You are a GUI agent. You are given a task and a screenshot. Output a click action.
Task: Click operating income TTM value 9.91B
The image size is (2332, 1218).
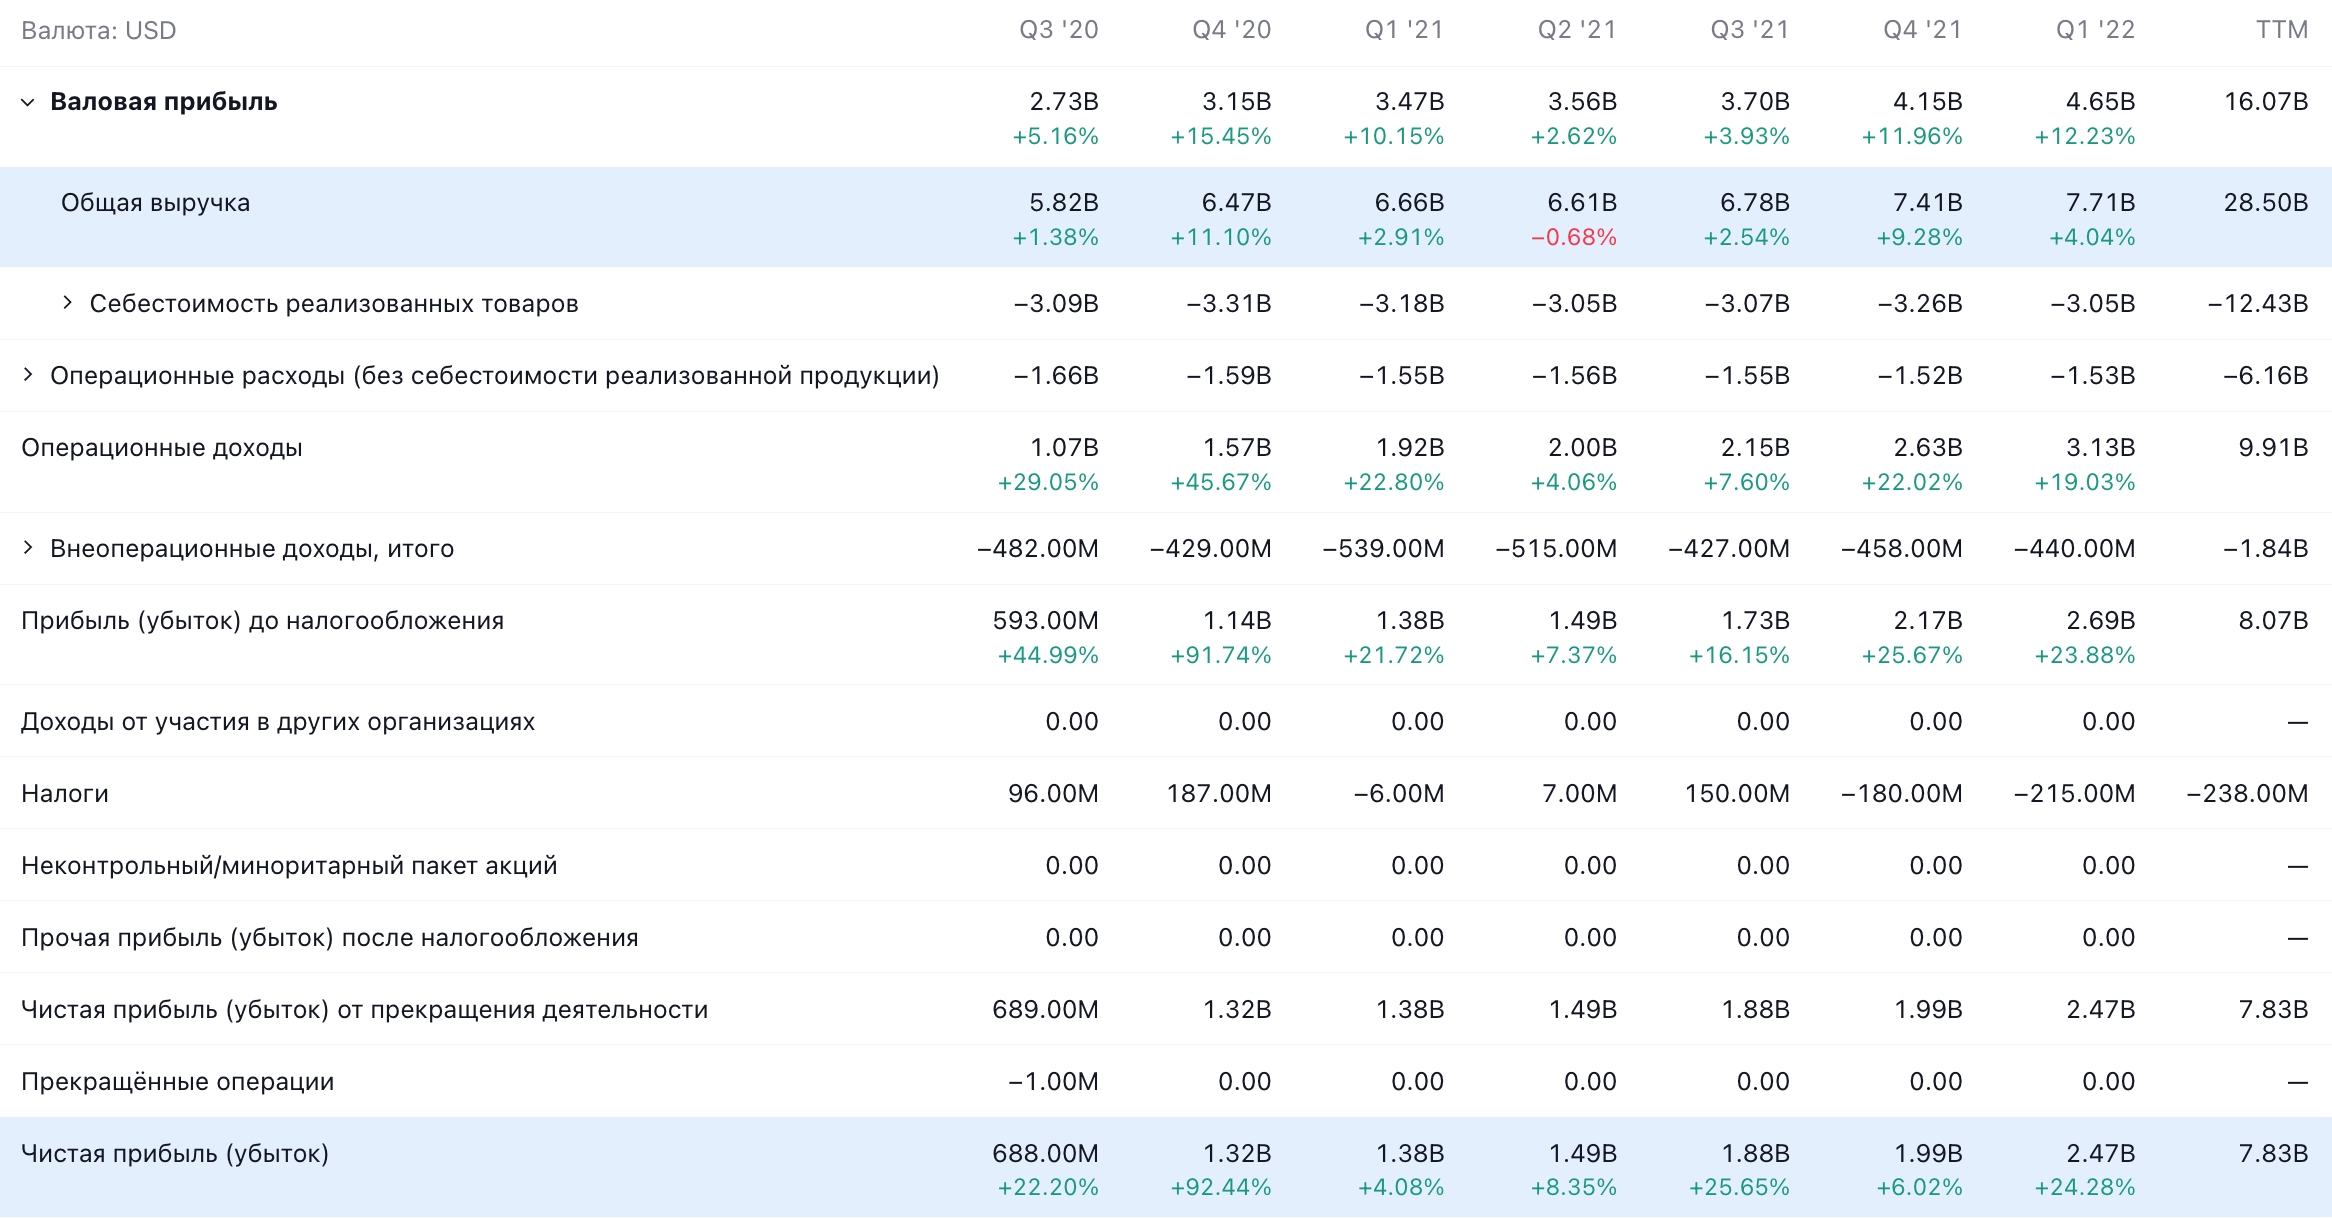tap(2273, 447)
